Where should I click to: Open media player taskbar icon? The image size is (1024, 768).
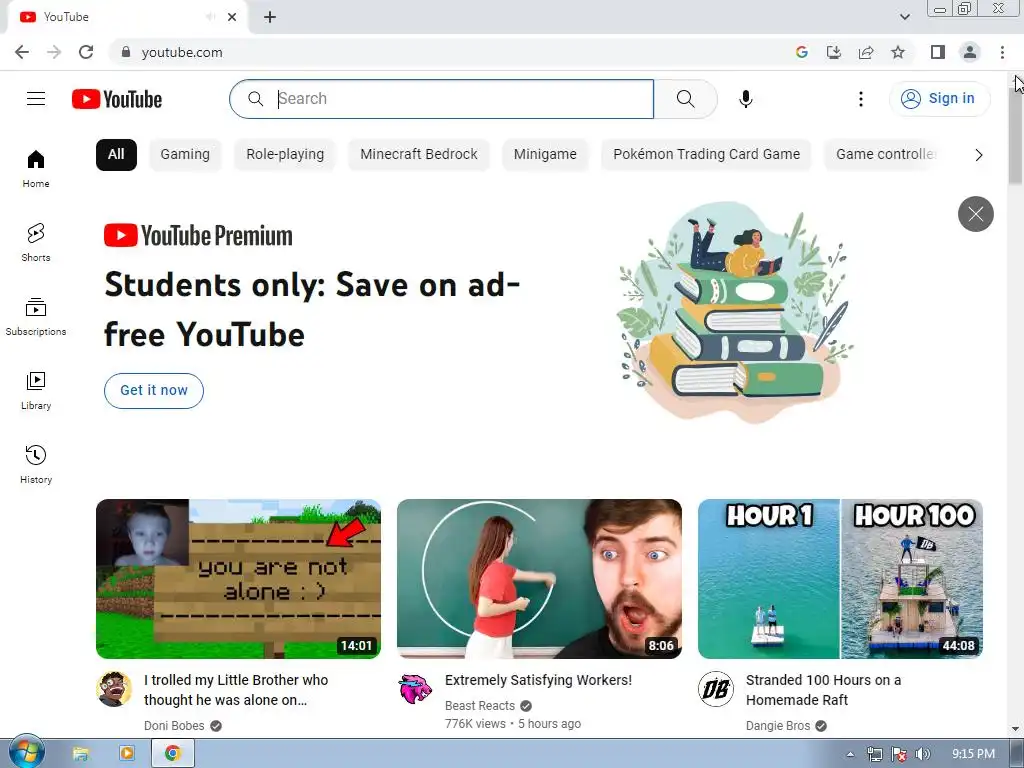pyautogui.click(x=127, y=754)
